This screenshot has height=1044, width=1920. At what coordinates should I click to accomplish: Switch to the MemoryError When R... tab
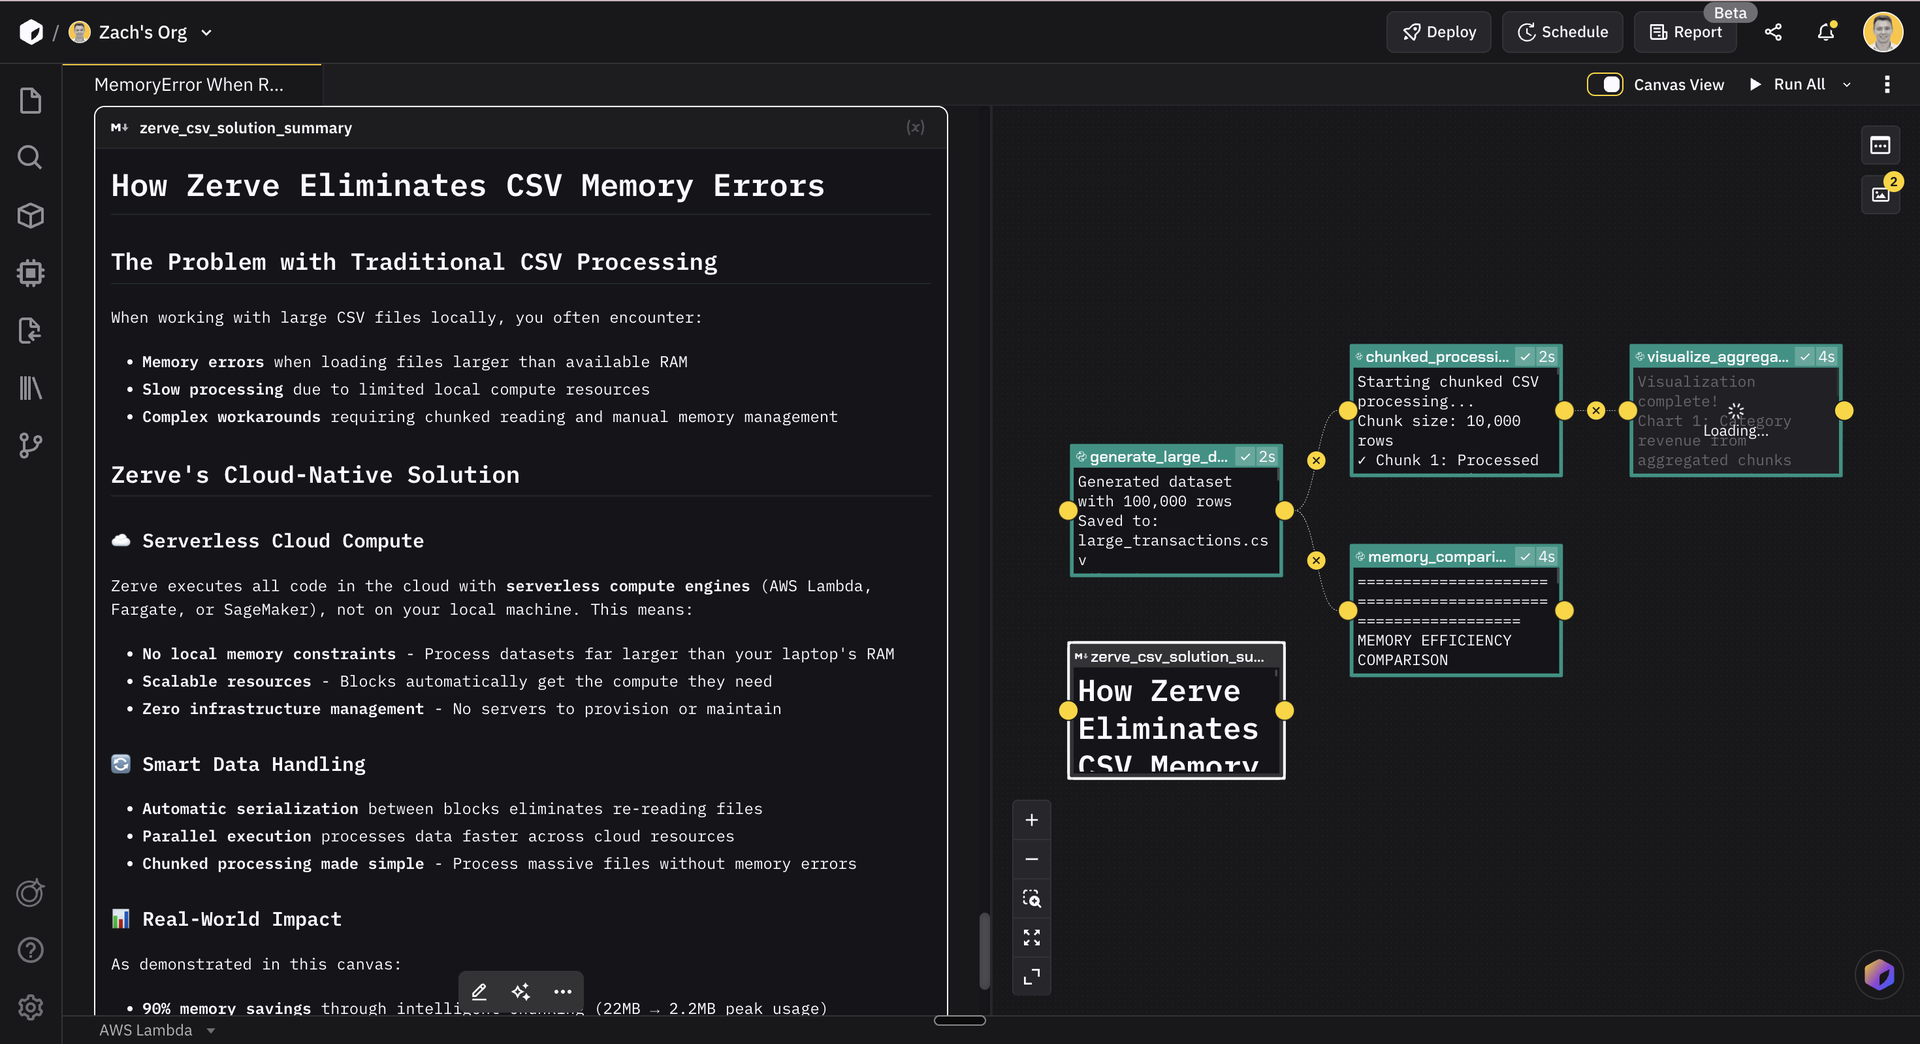click(190, 84)
